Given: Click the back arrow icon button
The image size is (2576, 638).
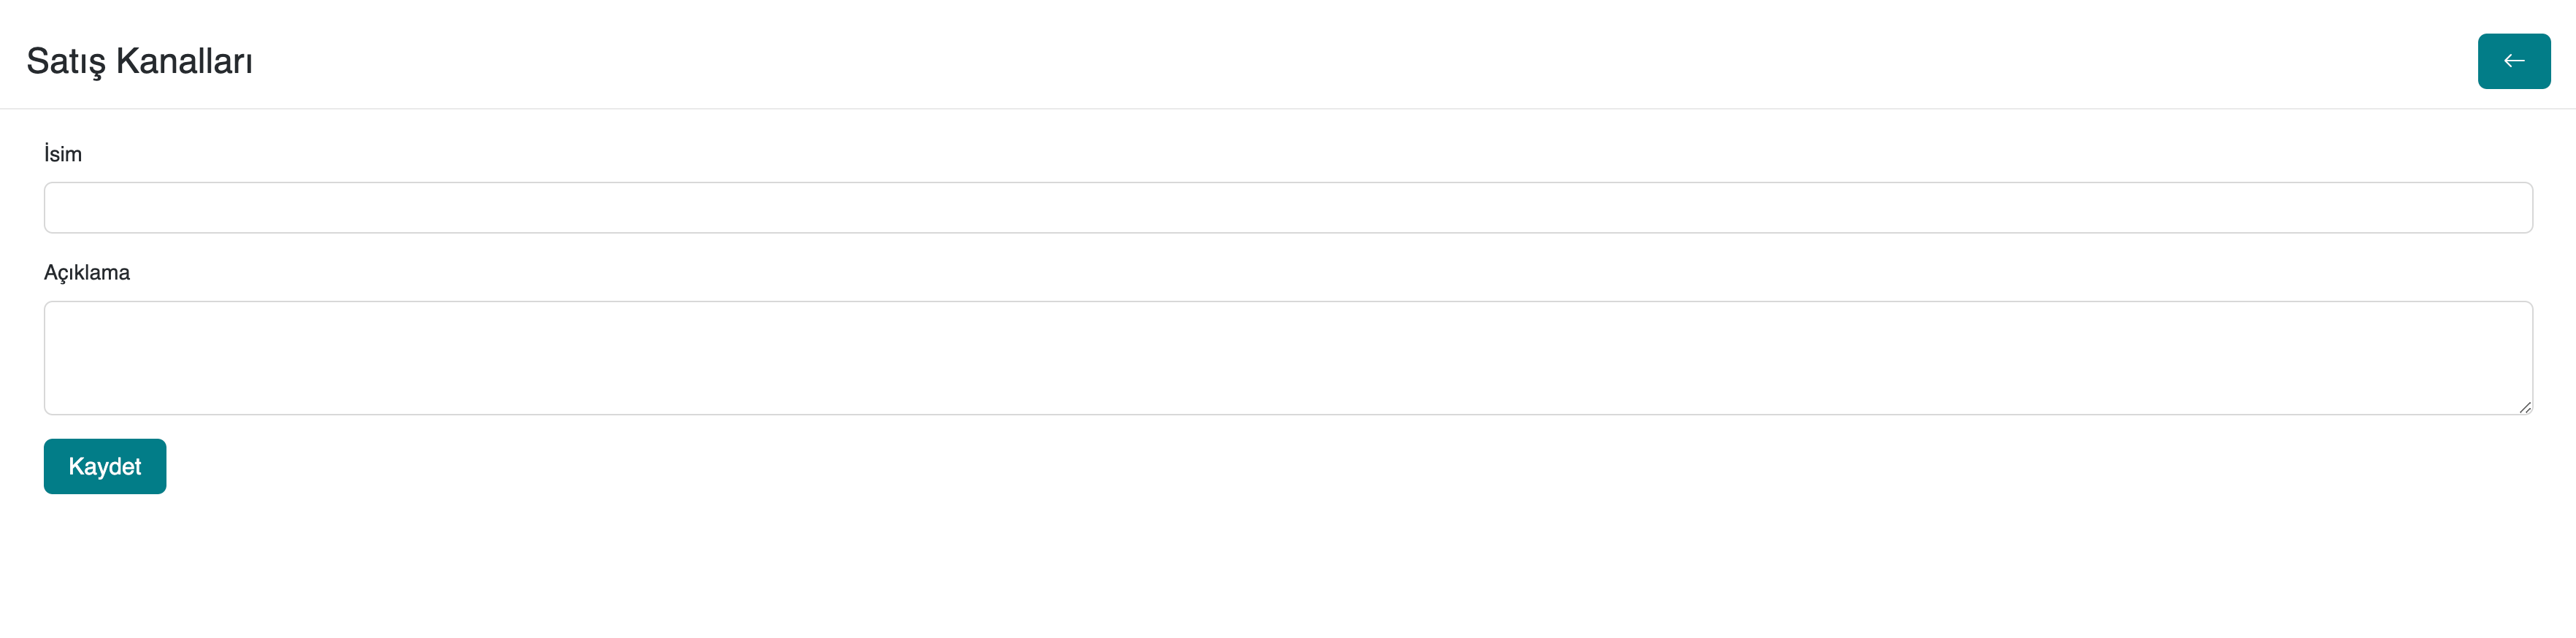Looking at the screenshot, I should point(2513,61).
